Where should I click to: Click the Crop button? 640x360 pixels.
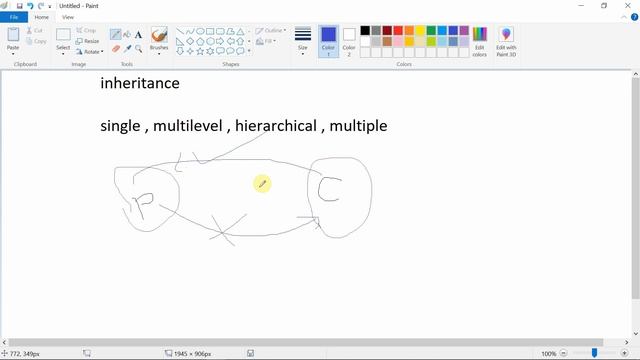point(86,31)
